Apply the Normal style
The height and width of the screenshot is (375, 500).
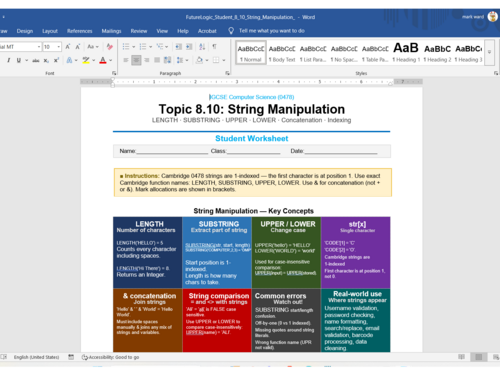pos(251,52)
